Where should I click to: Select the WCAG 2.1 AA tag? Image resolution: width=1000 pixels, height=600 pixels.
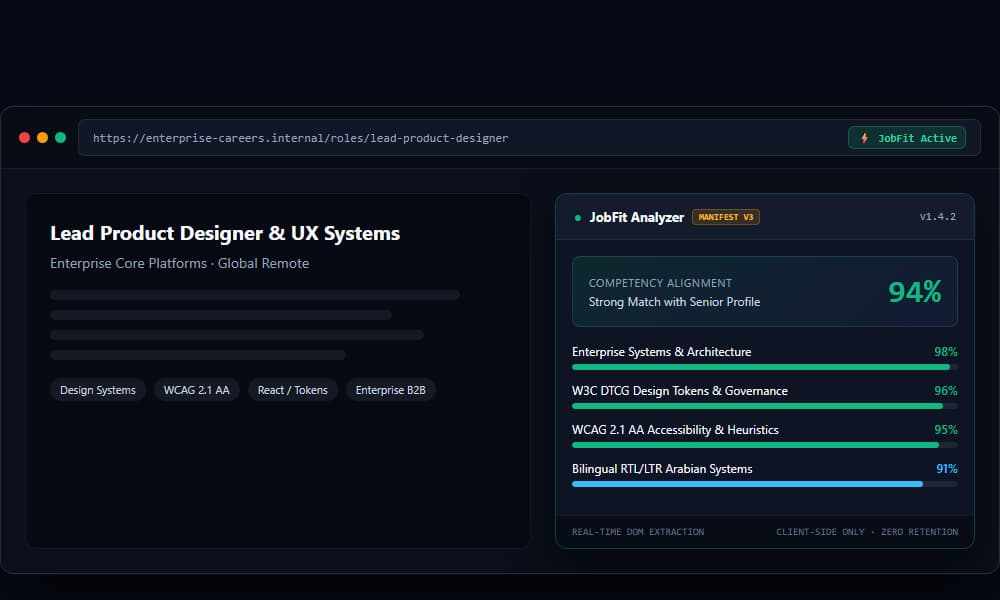[196, 390]
